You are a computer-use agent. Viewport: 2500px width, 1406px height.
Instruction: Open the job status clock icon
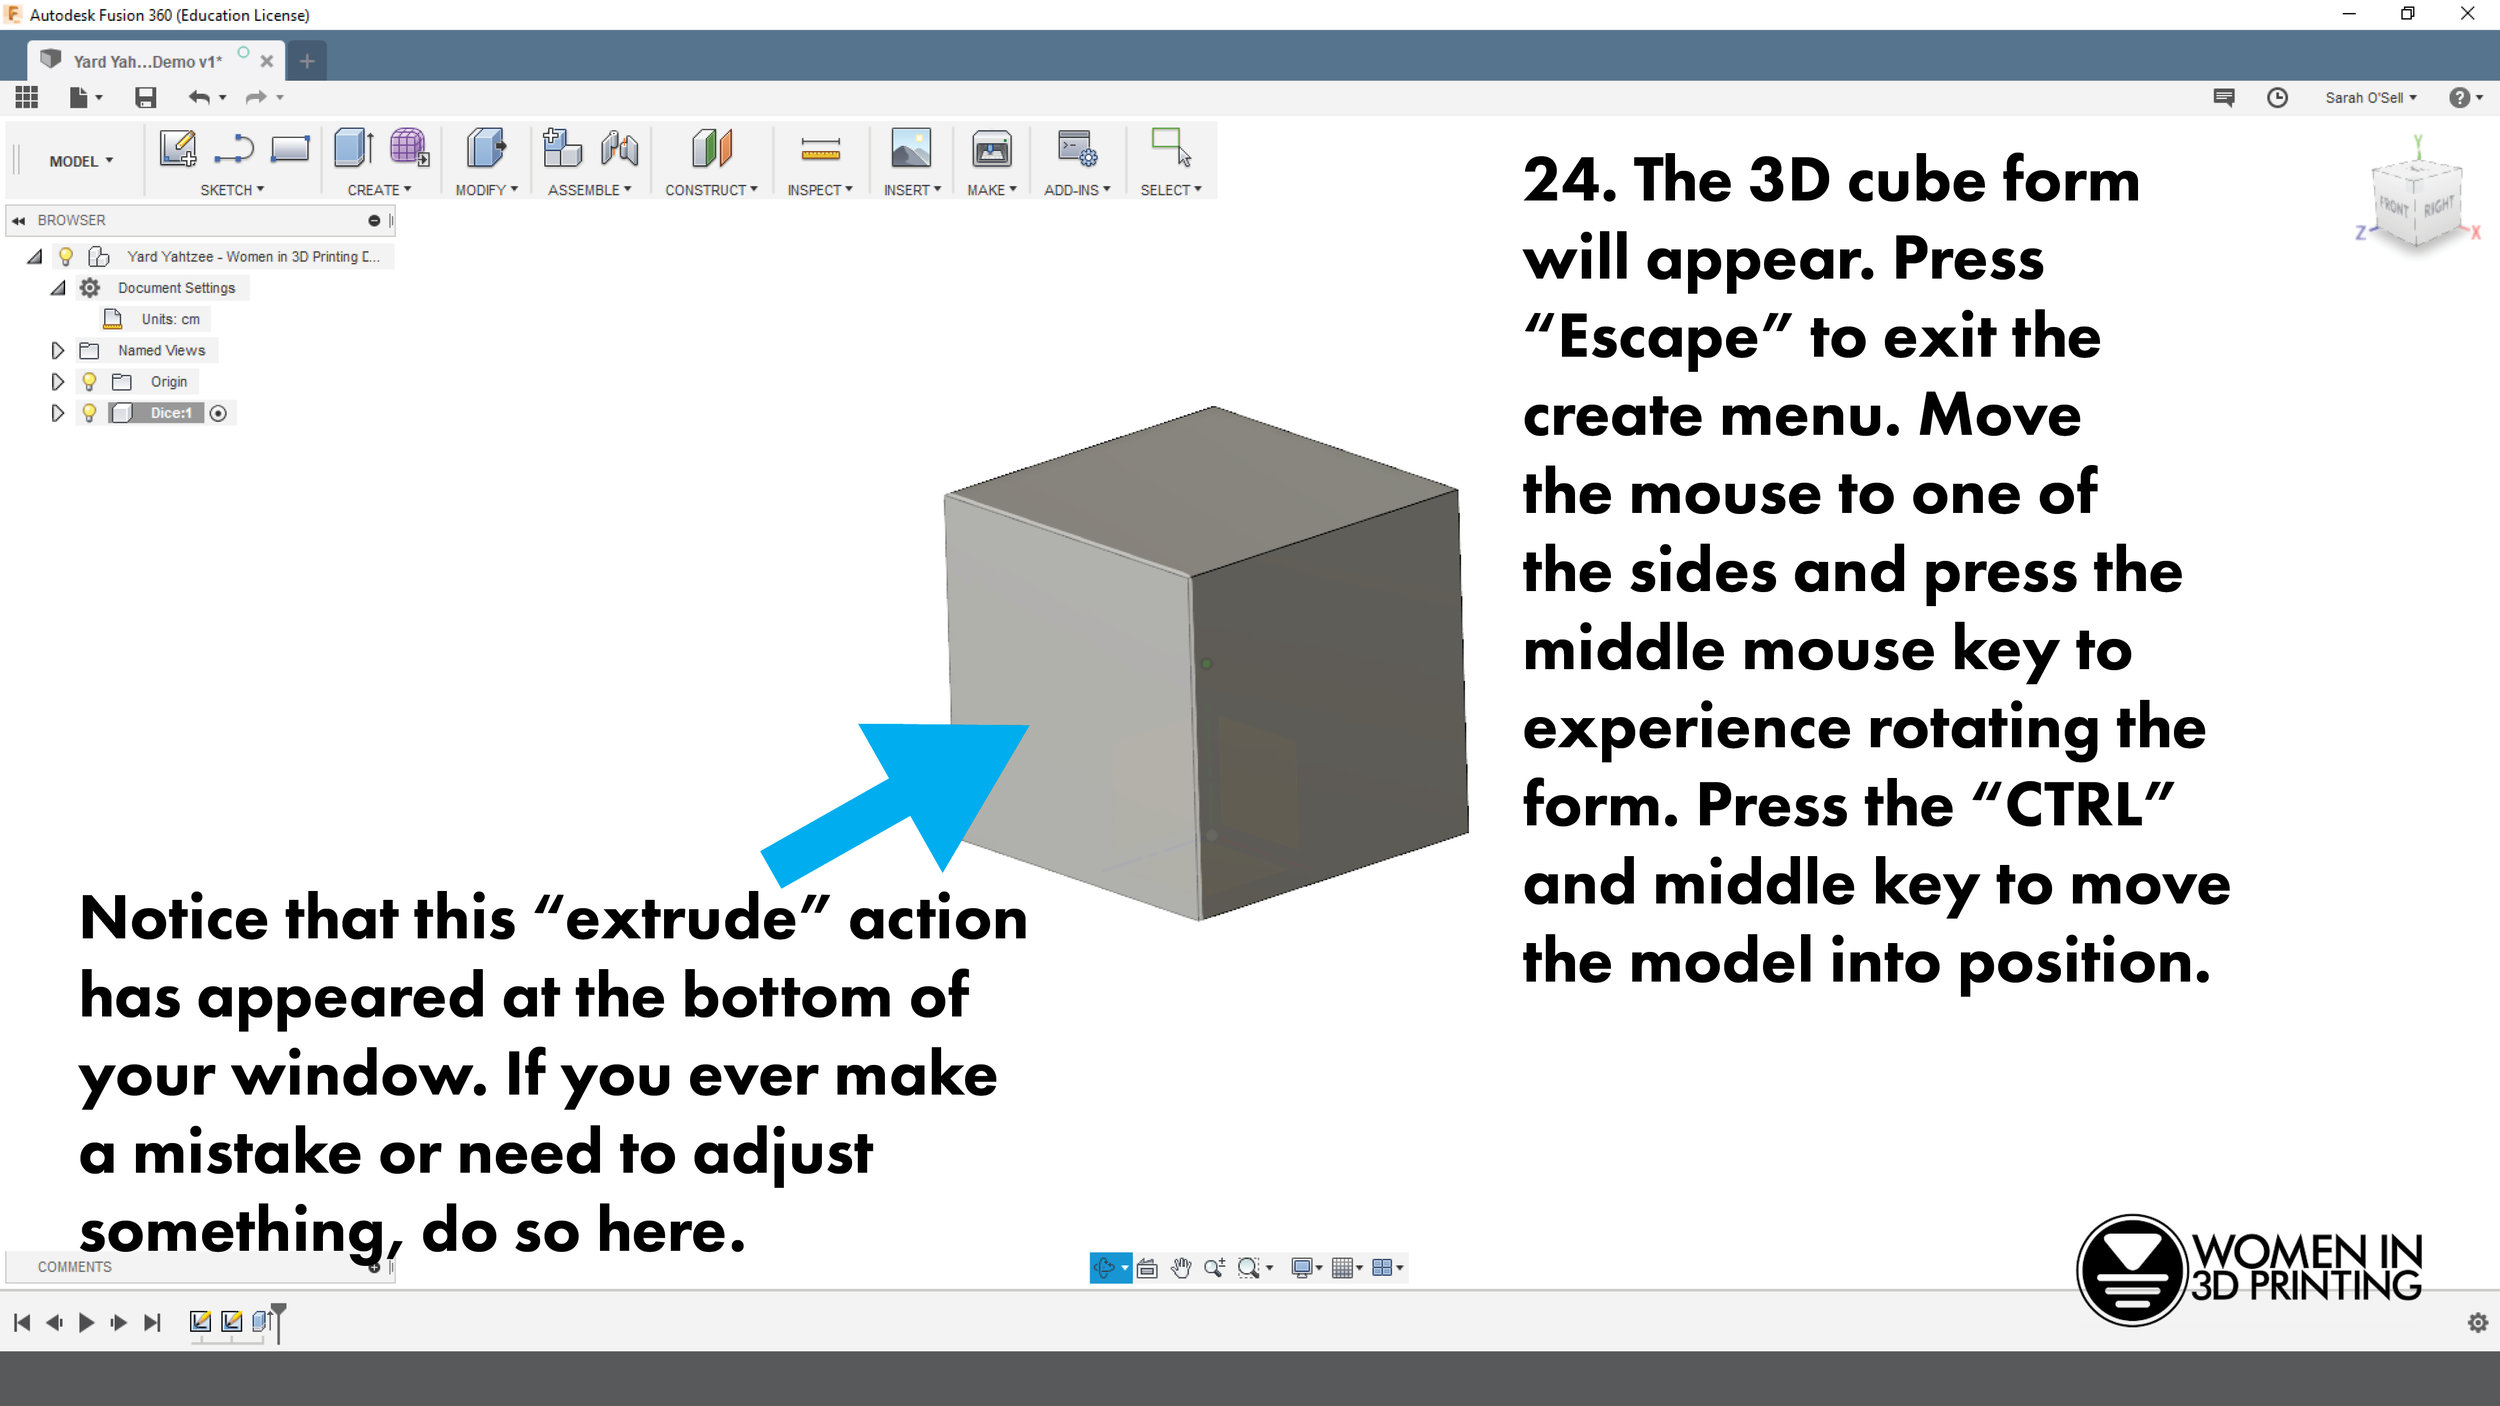[2277, 97]
